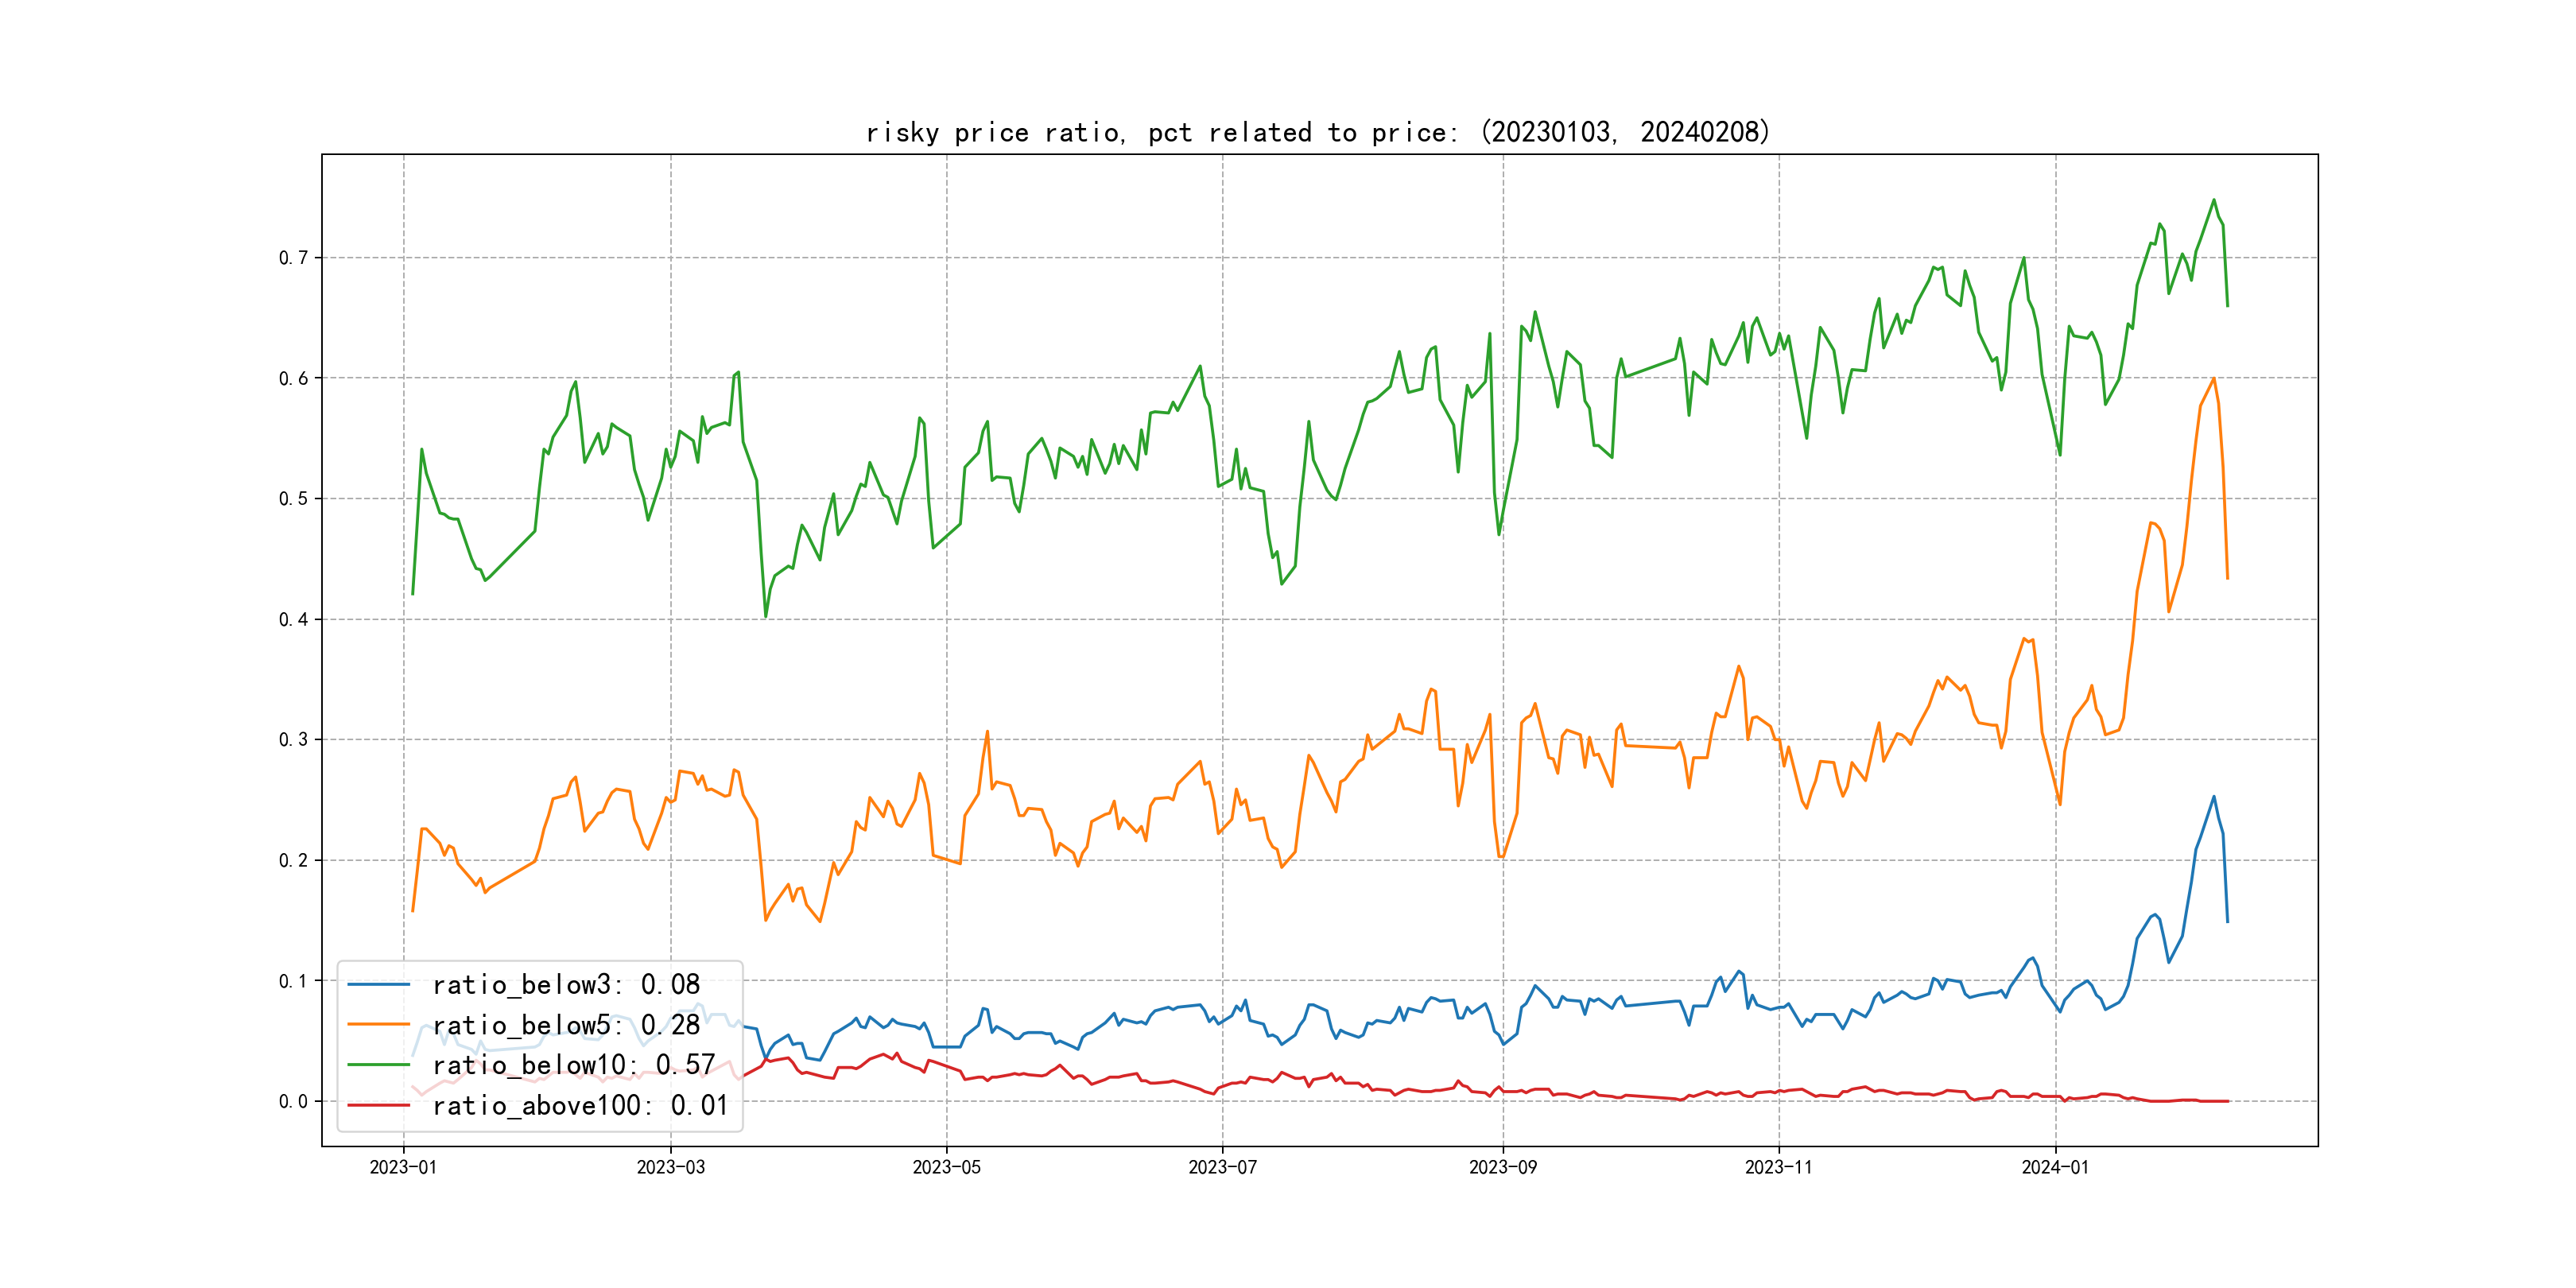Select the 'ratio_below3: 0.08' legend label
Image resolution: width=2576 pixels, height=1288 pixels.
pos(566,985)
